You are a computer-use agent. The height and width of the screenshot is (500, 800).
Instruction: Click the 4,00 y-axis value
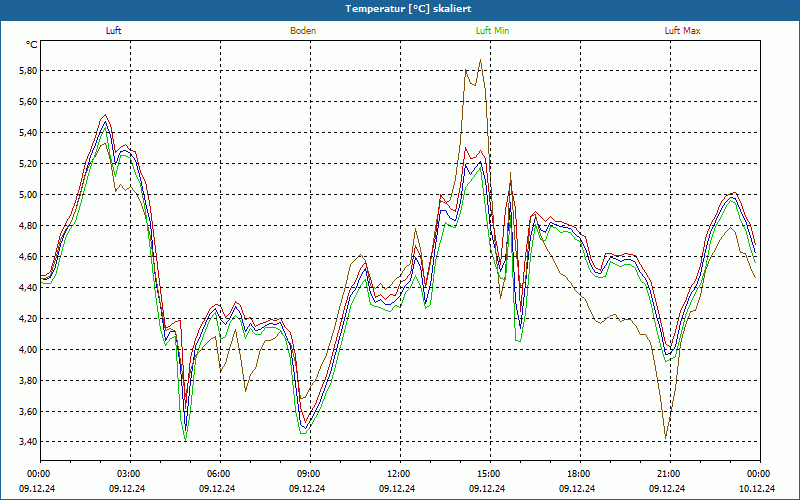pyautogui.click(x=28, y=349)
